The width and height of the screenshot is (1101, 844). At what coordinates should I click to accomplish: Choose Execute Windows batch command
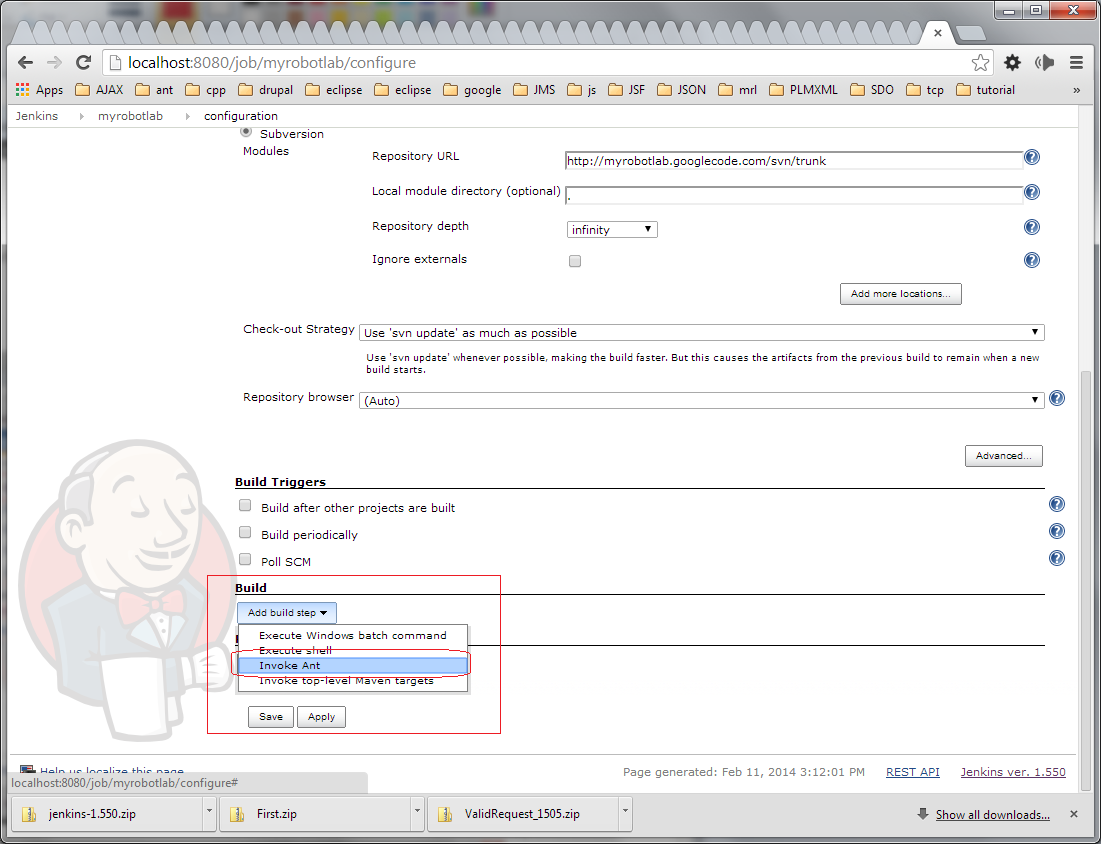[352, 635]
